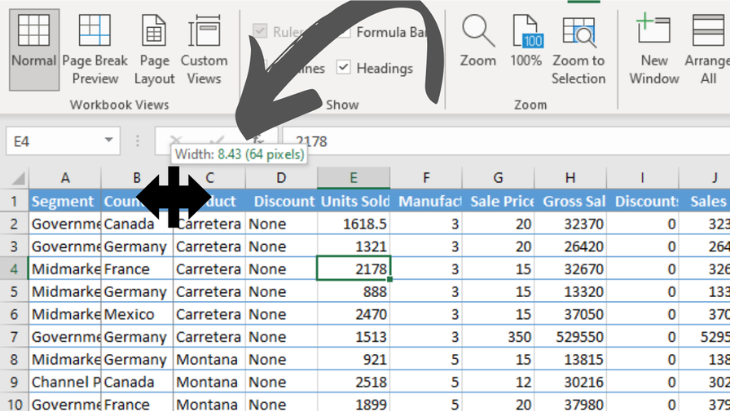730x411 pixels.
Task: Click the Gross Sales header cell
Action: click(x=570, y=201)
